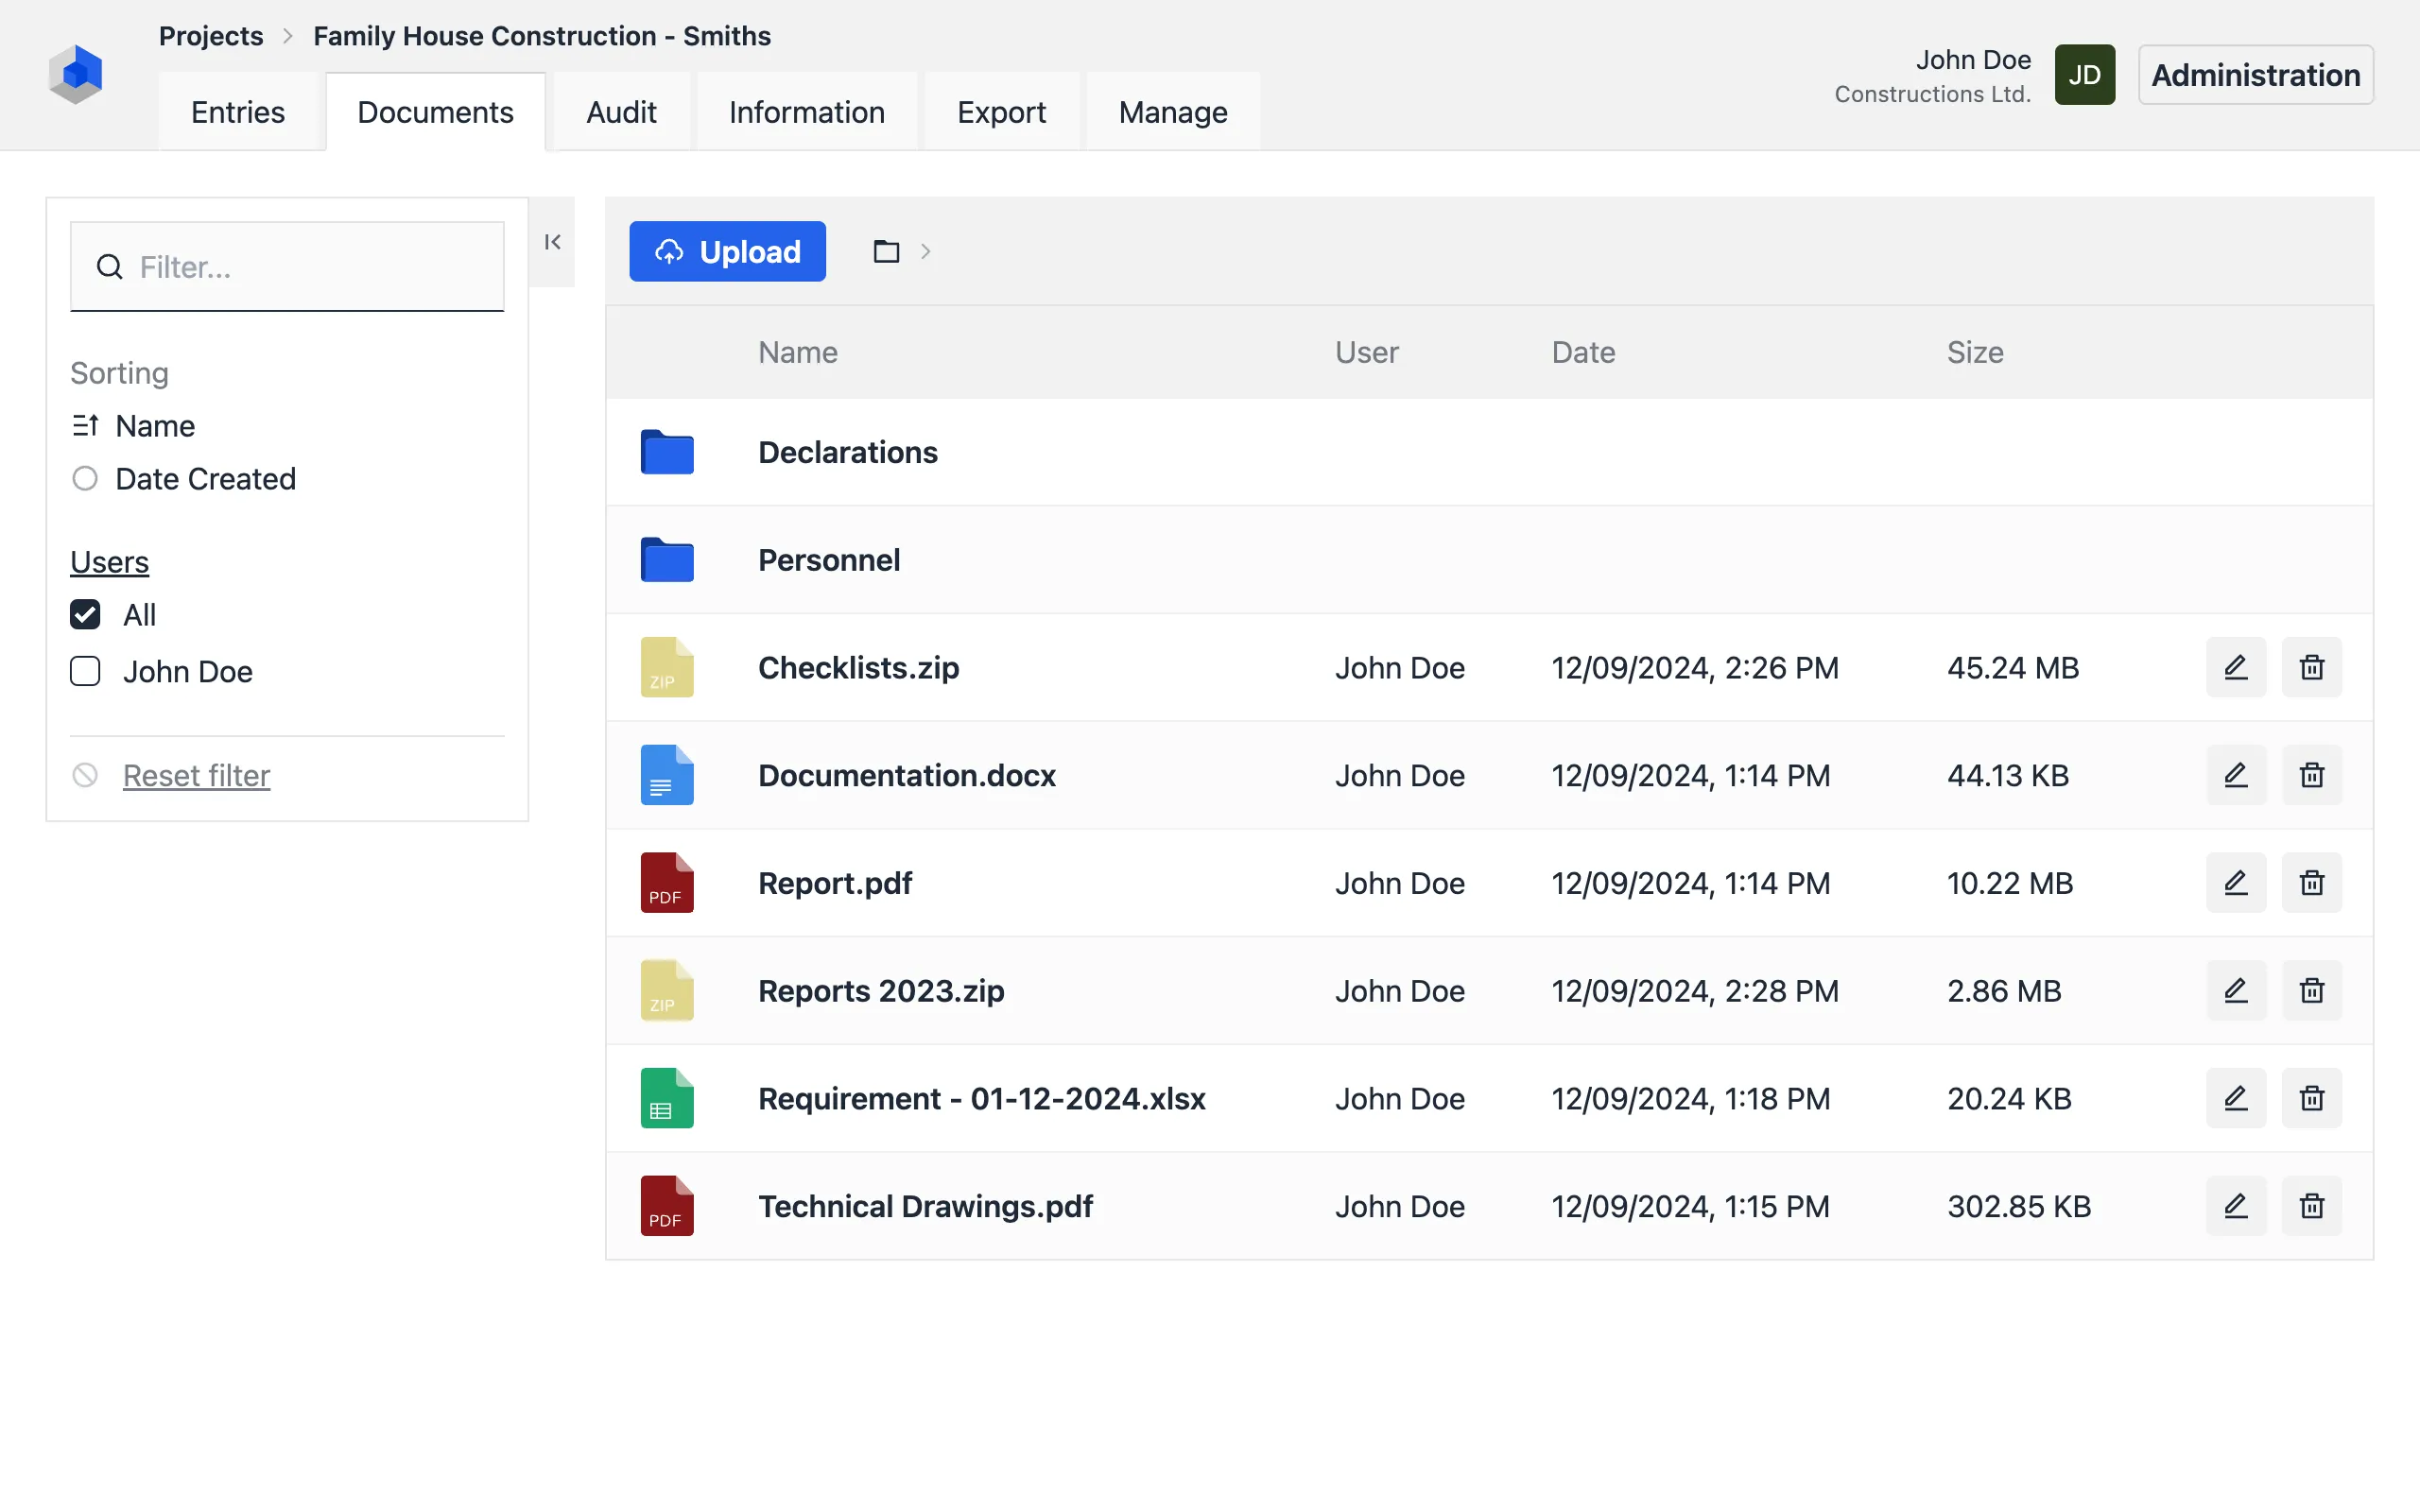This screenshot has height=1512, width=2420.
Task: Click the Documentation.docx file name
Action: tap(907, 775)
